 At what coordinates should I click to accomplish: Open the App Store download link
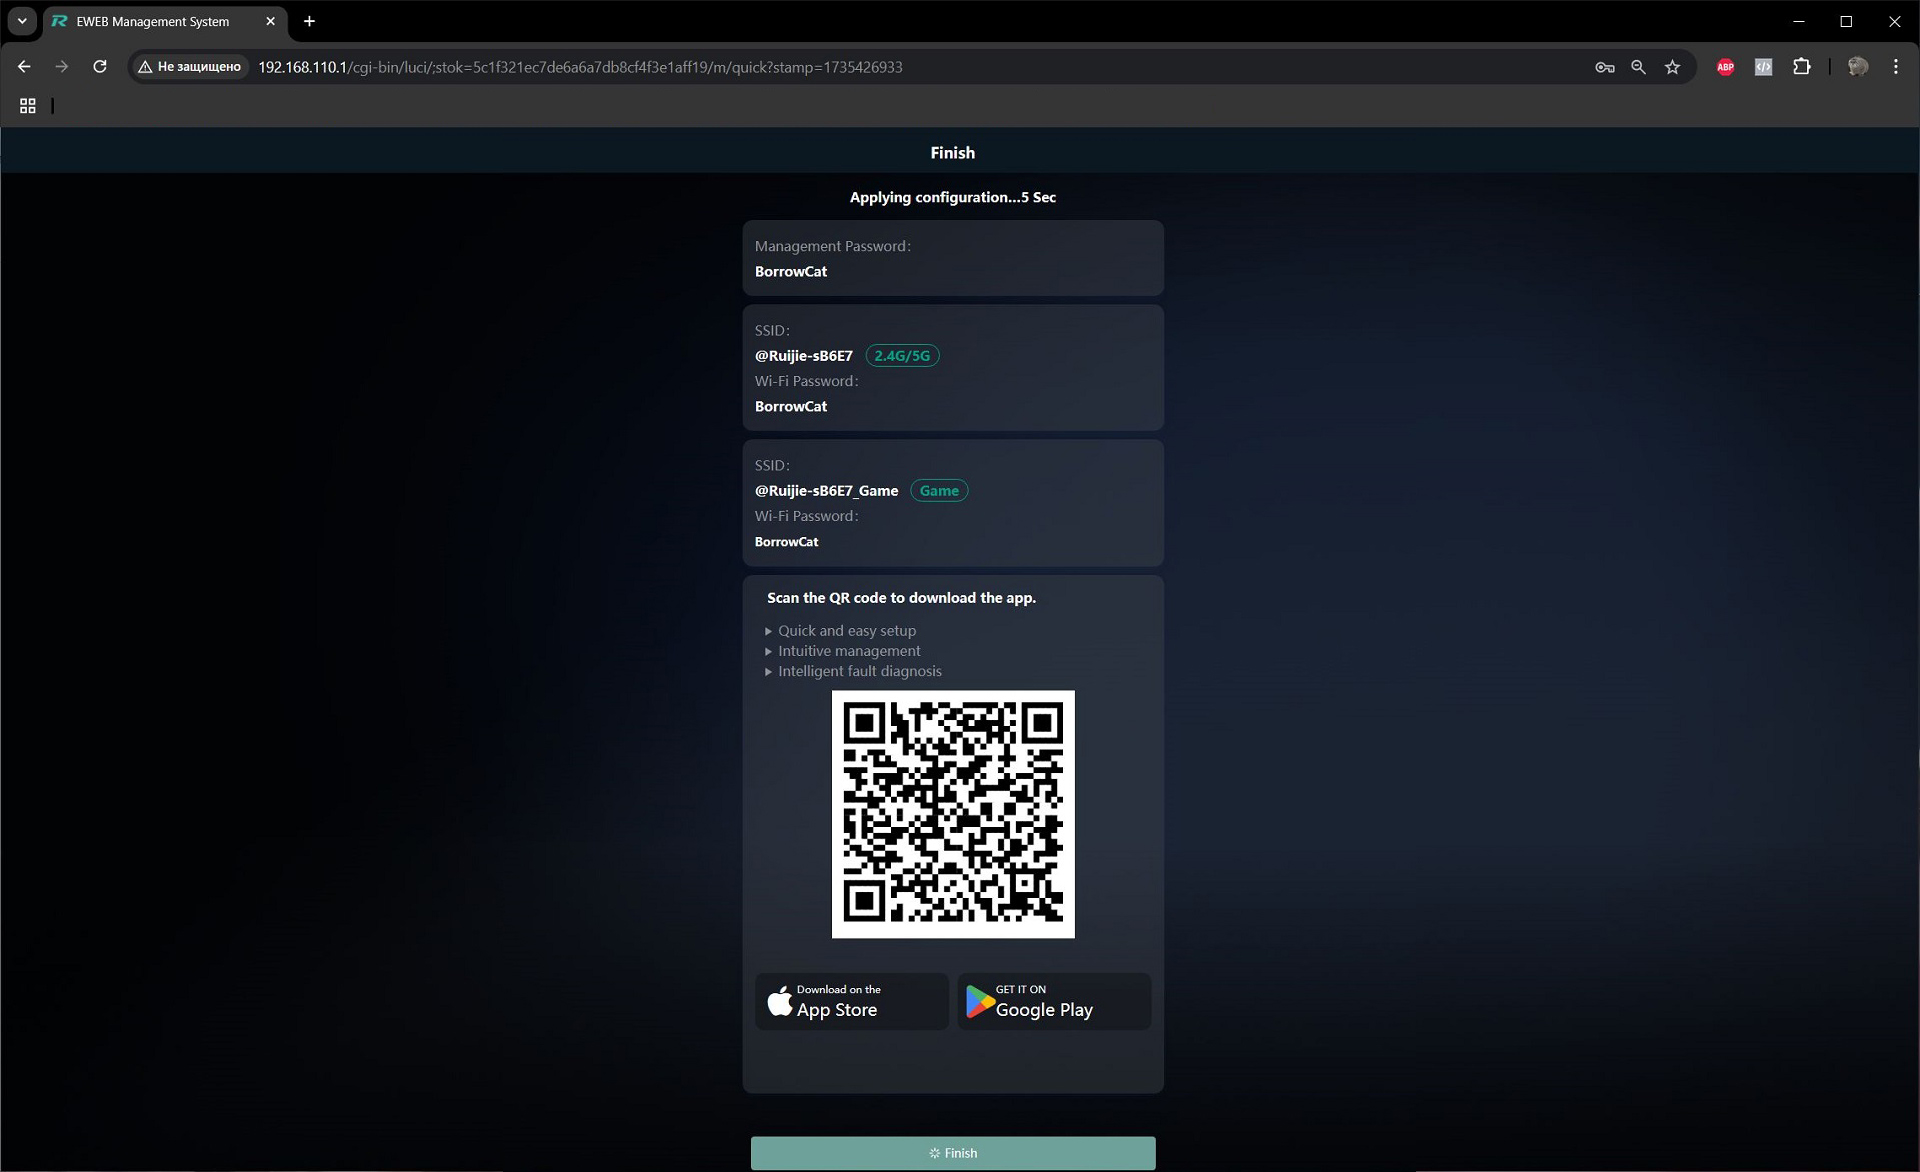coord(851,1001)
